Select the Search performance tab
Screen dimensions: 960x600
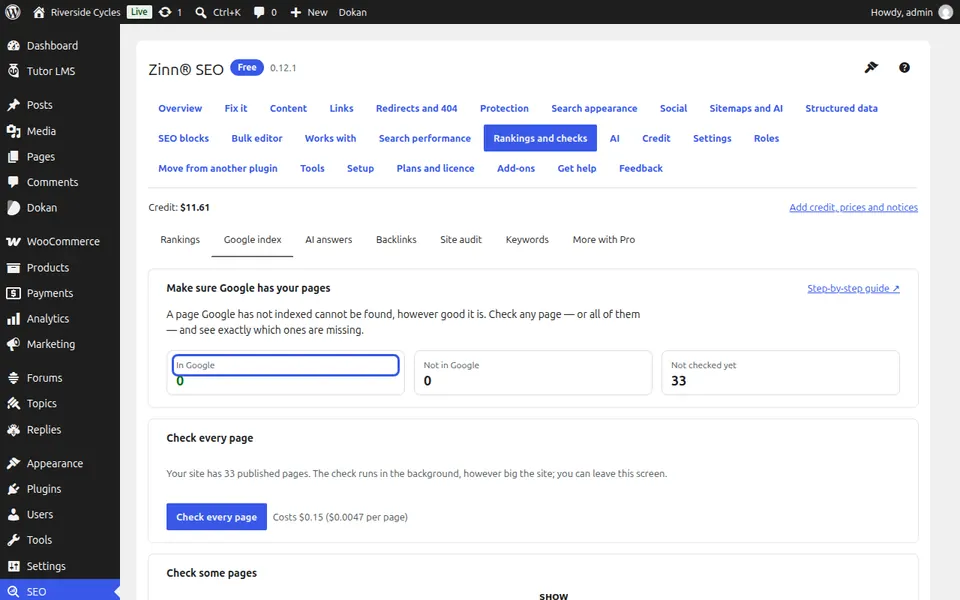(425, 138)
